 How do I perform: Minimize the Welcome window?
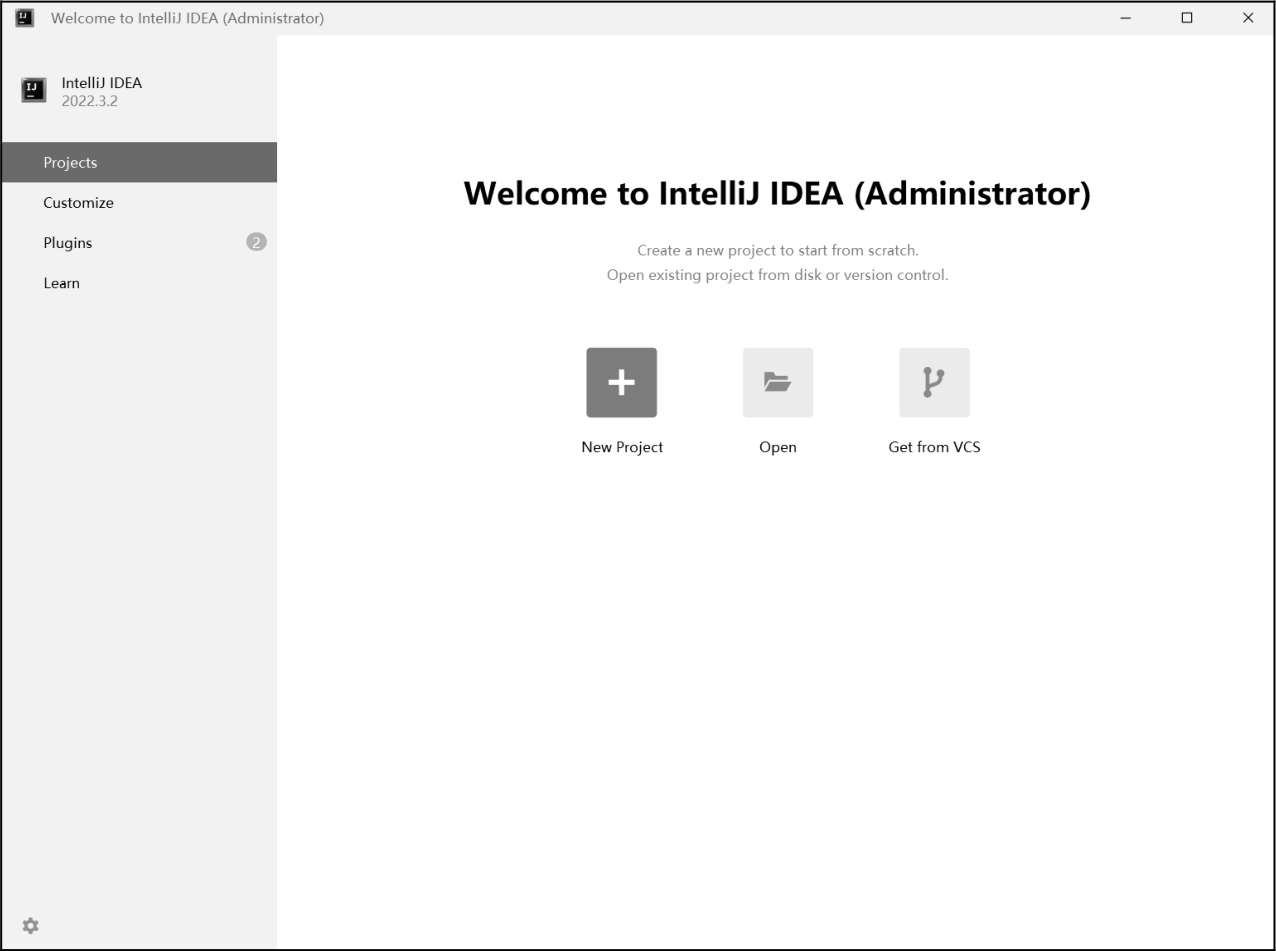tap(1125, 18)
